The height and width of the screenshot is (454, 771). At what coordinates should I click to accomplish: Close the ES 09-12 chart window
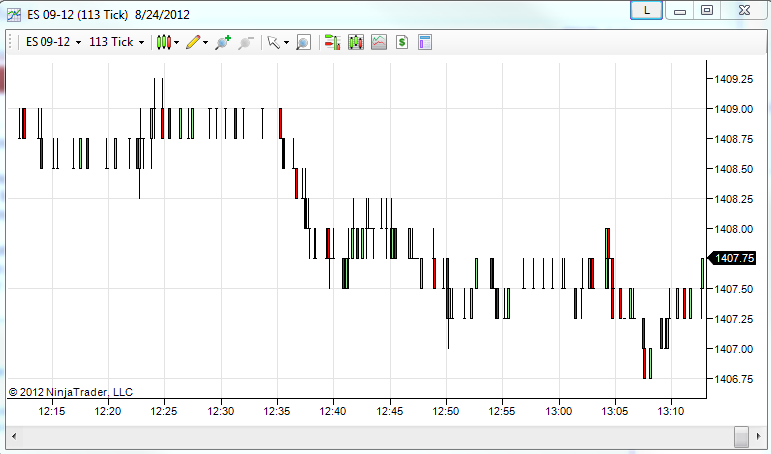[x=744, y=10]
